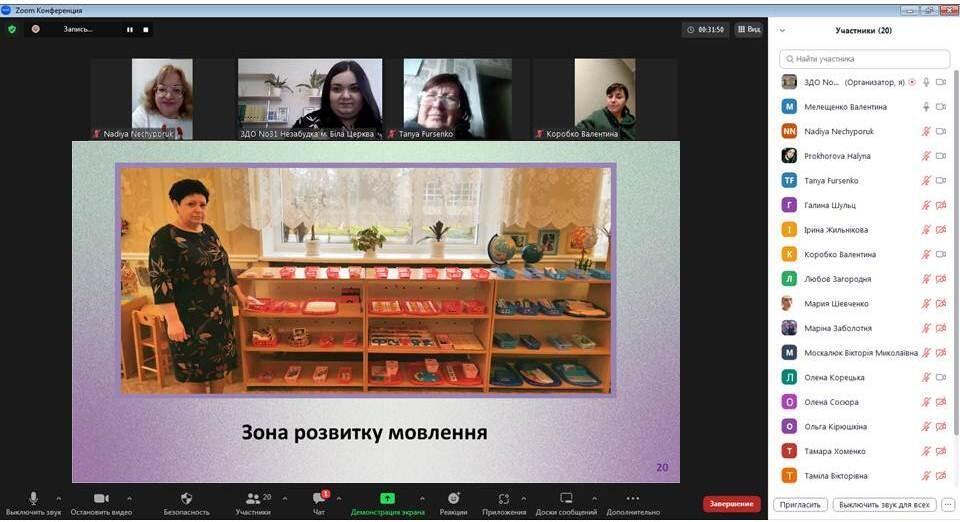960x522 pixels.
Task: Click the Zoom app icon in title bar
Action: [x=6, y=10]
